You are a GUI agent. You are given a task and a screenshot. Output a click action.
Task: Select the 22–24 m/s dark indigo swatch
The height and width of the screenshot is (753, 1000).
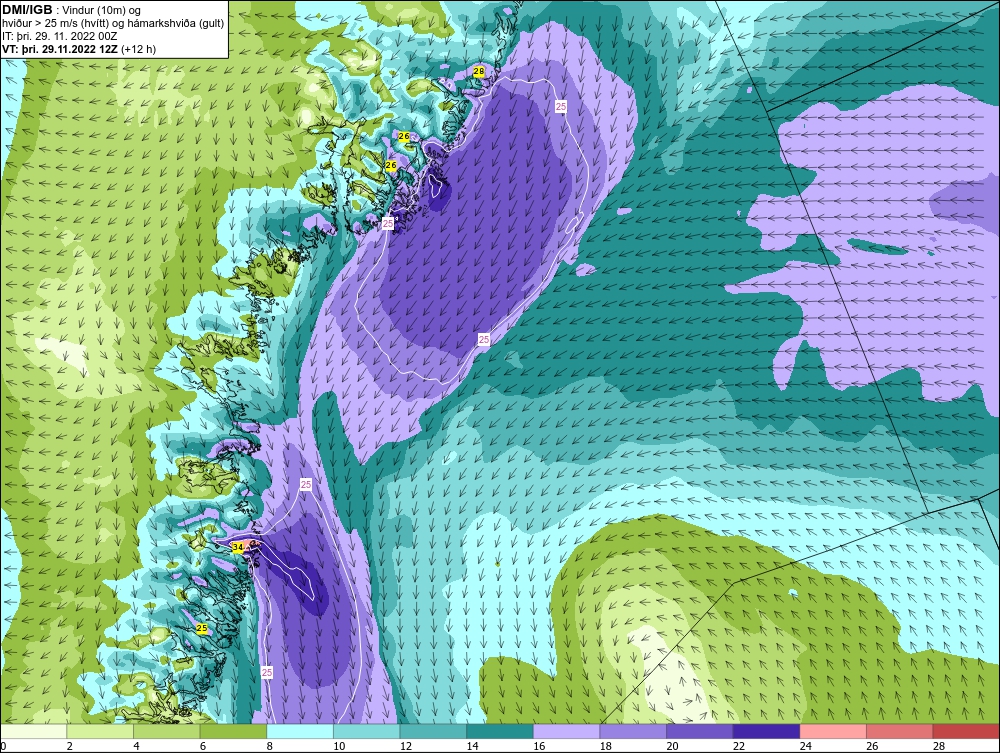(767, 731)
